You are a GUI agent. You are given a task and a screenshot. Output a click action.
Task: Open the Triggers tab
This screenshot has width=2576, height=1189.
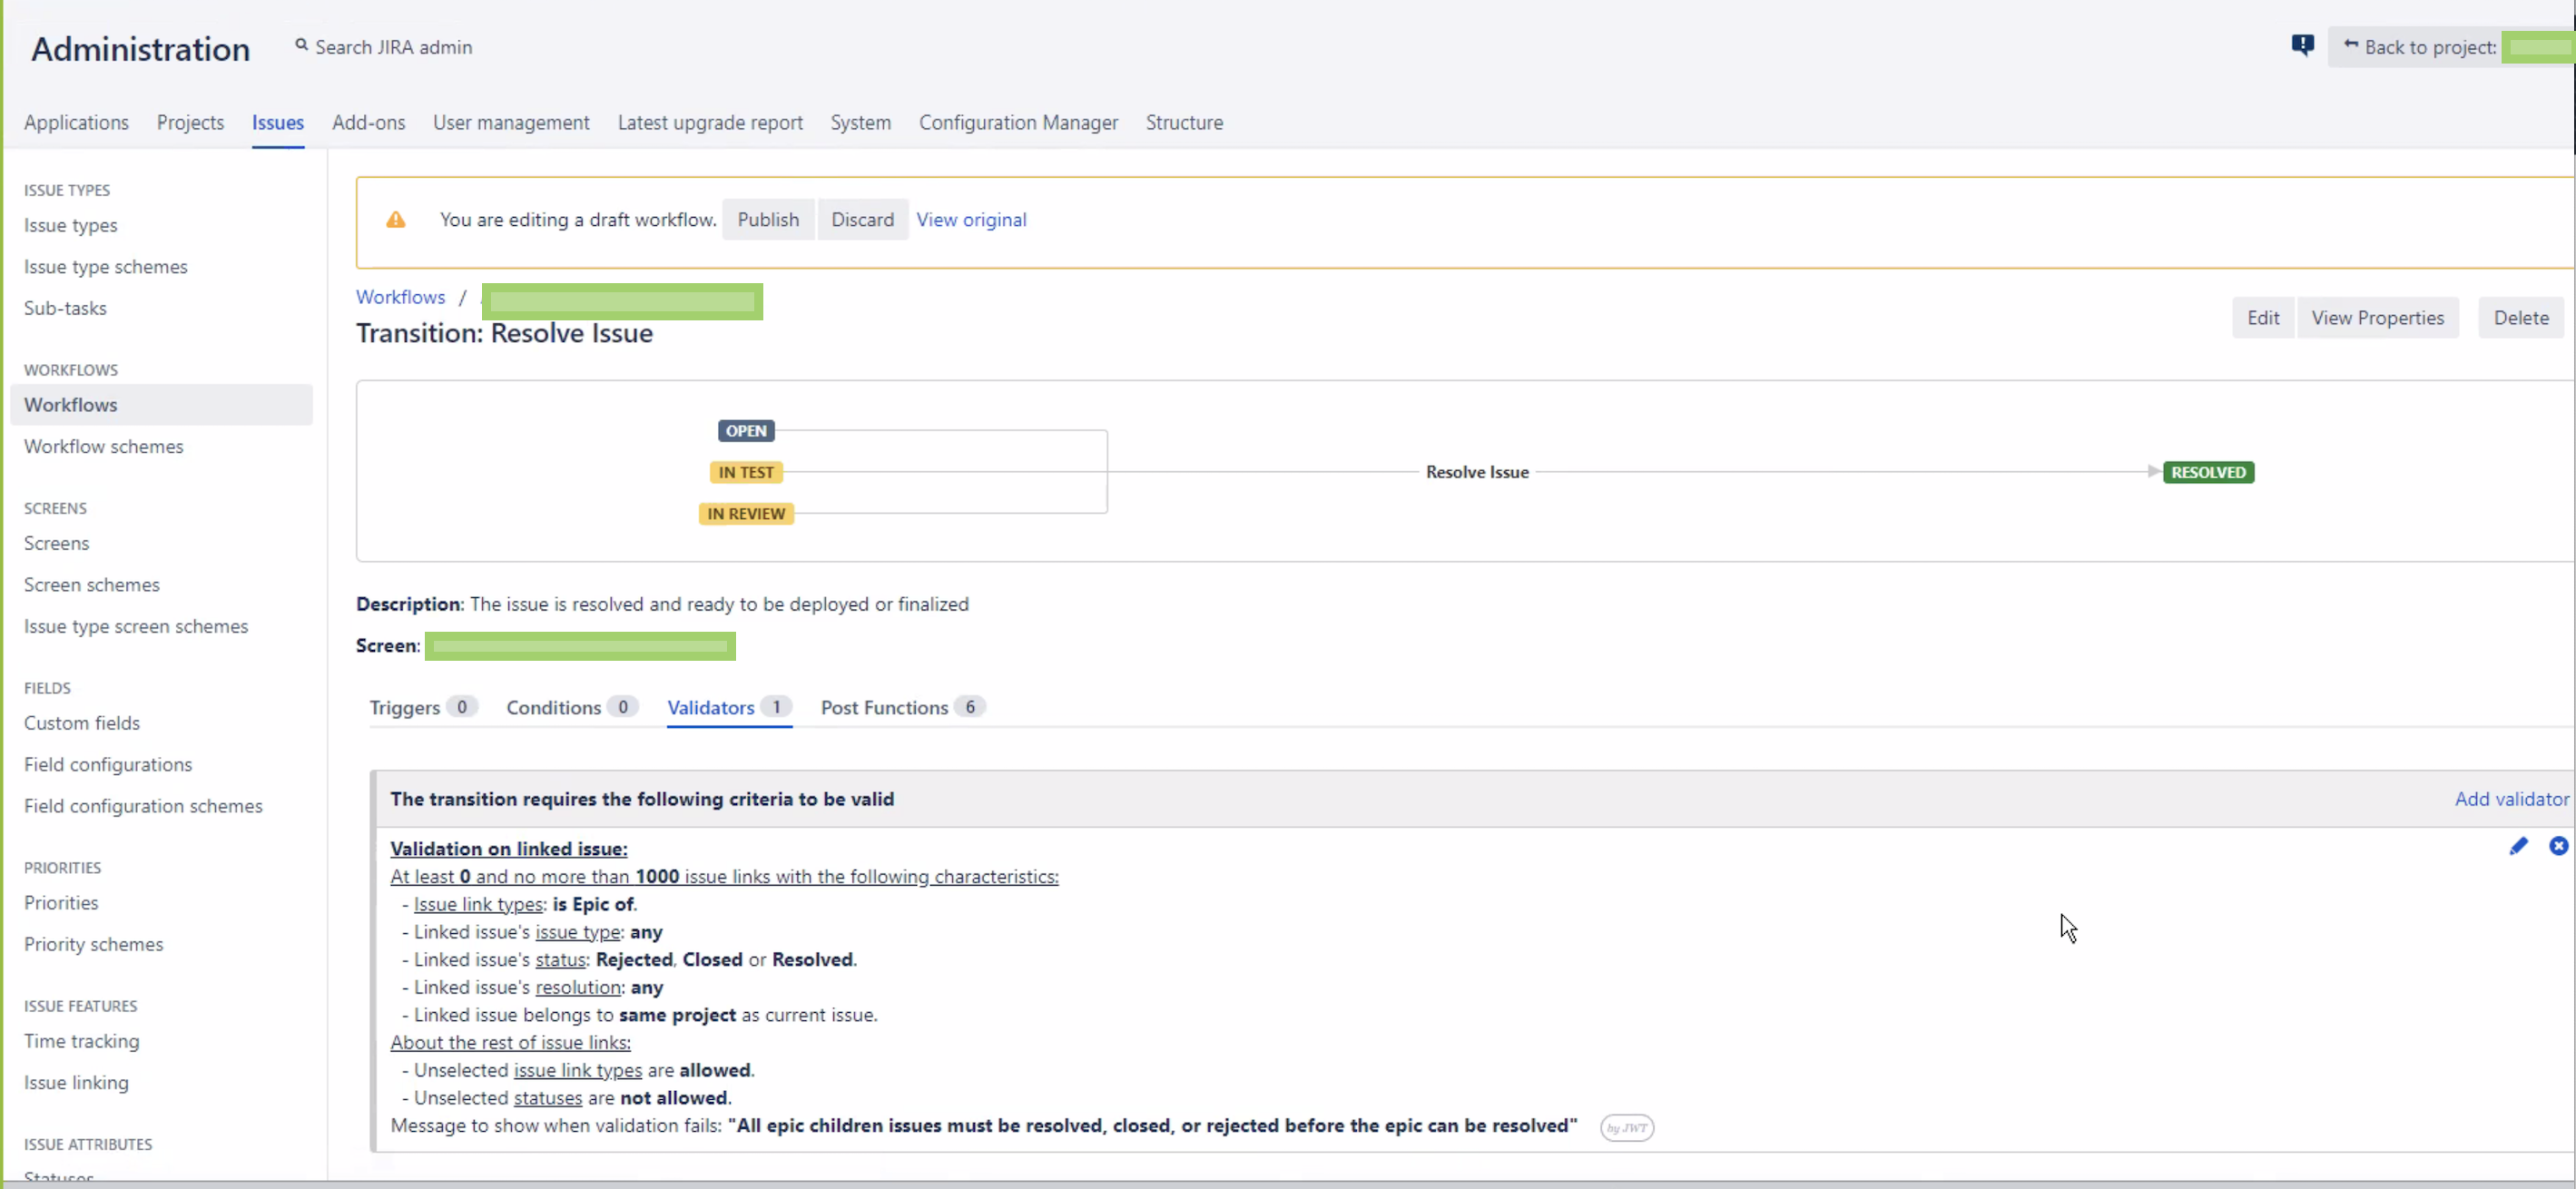coord(405,708)
